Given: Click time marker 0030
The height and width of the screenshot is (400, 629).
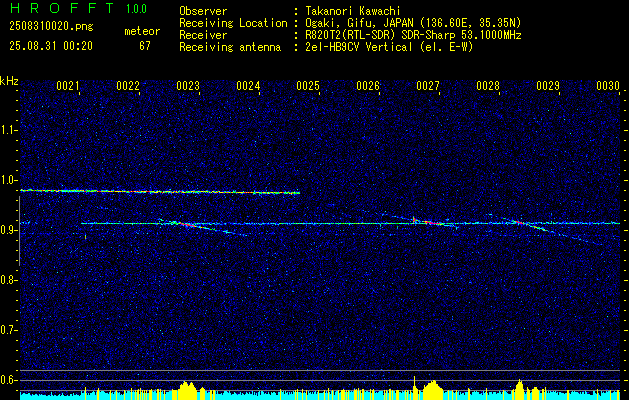Looking at the screenshot, I should [x=608, y=85].
